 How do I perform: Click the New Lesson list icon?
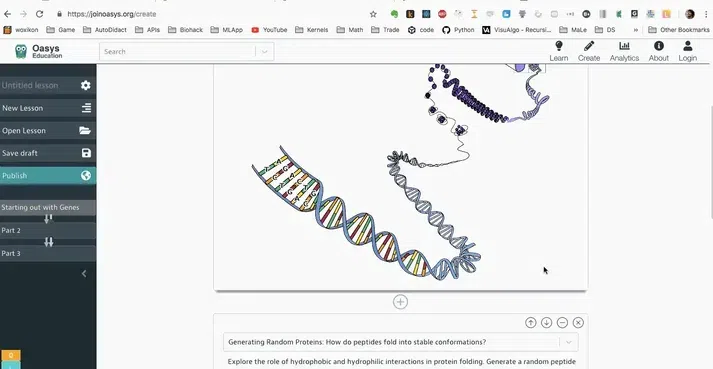coord(86,108)
